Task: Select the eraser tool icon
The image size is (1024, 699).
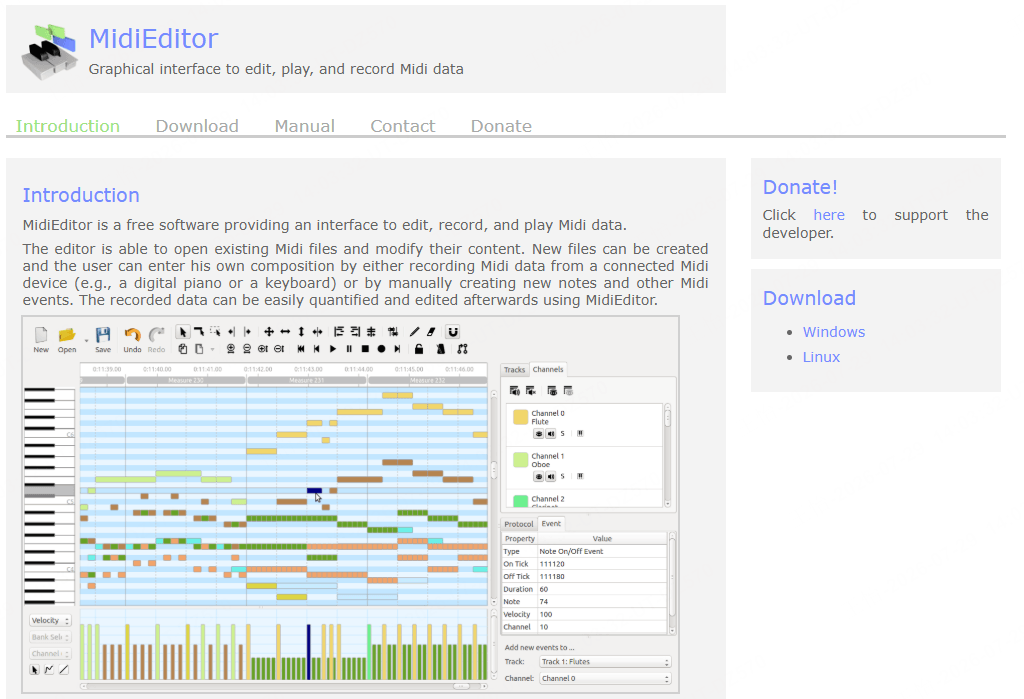Action: 431,332
